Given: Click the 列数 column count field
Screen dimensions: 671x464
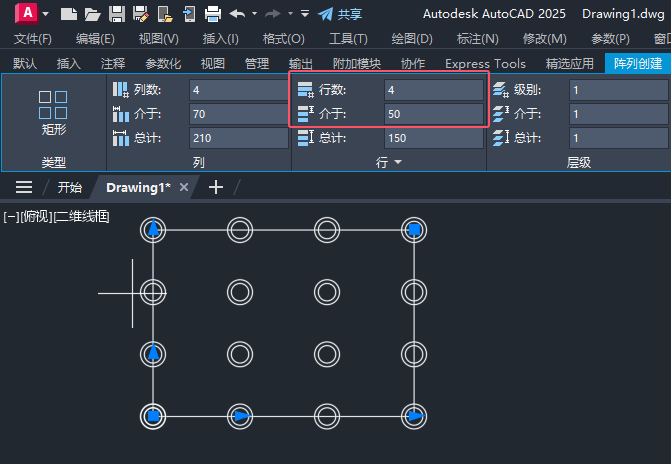Looking at the screenshot, I should coord(238,90).
